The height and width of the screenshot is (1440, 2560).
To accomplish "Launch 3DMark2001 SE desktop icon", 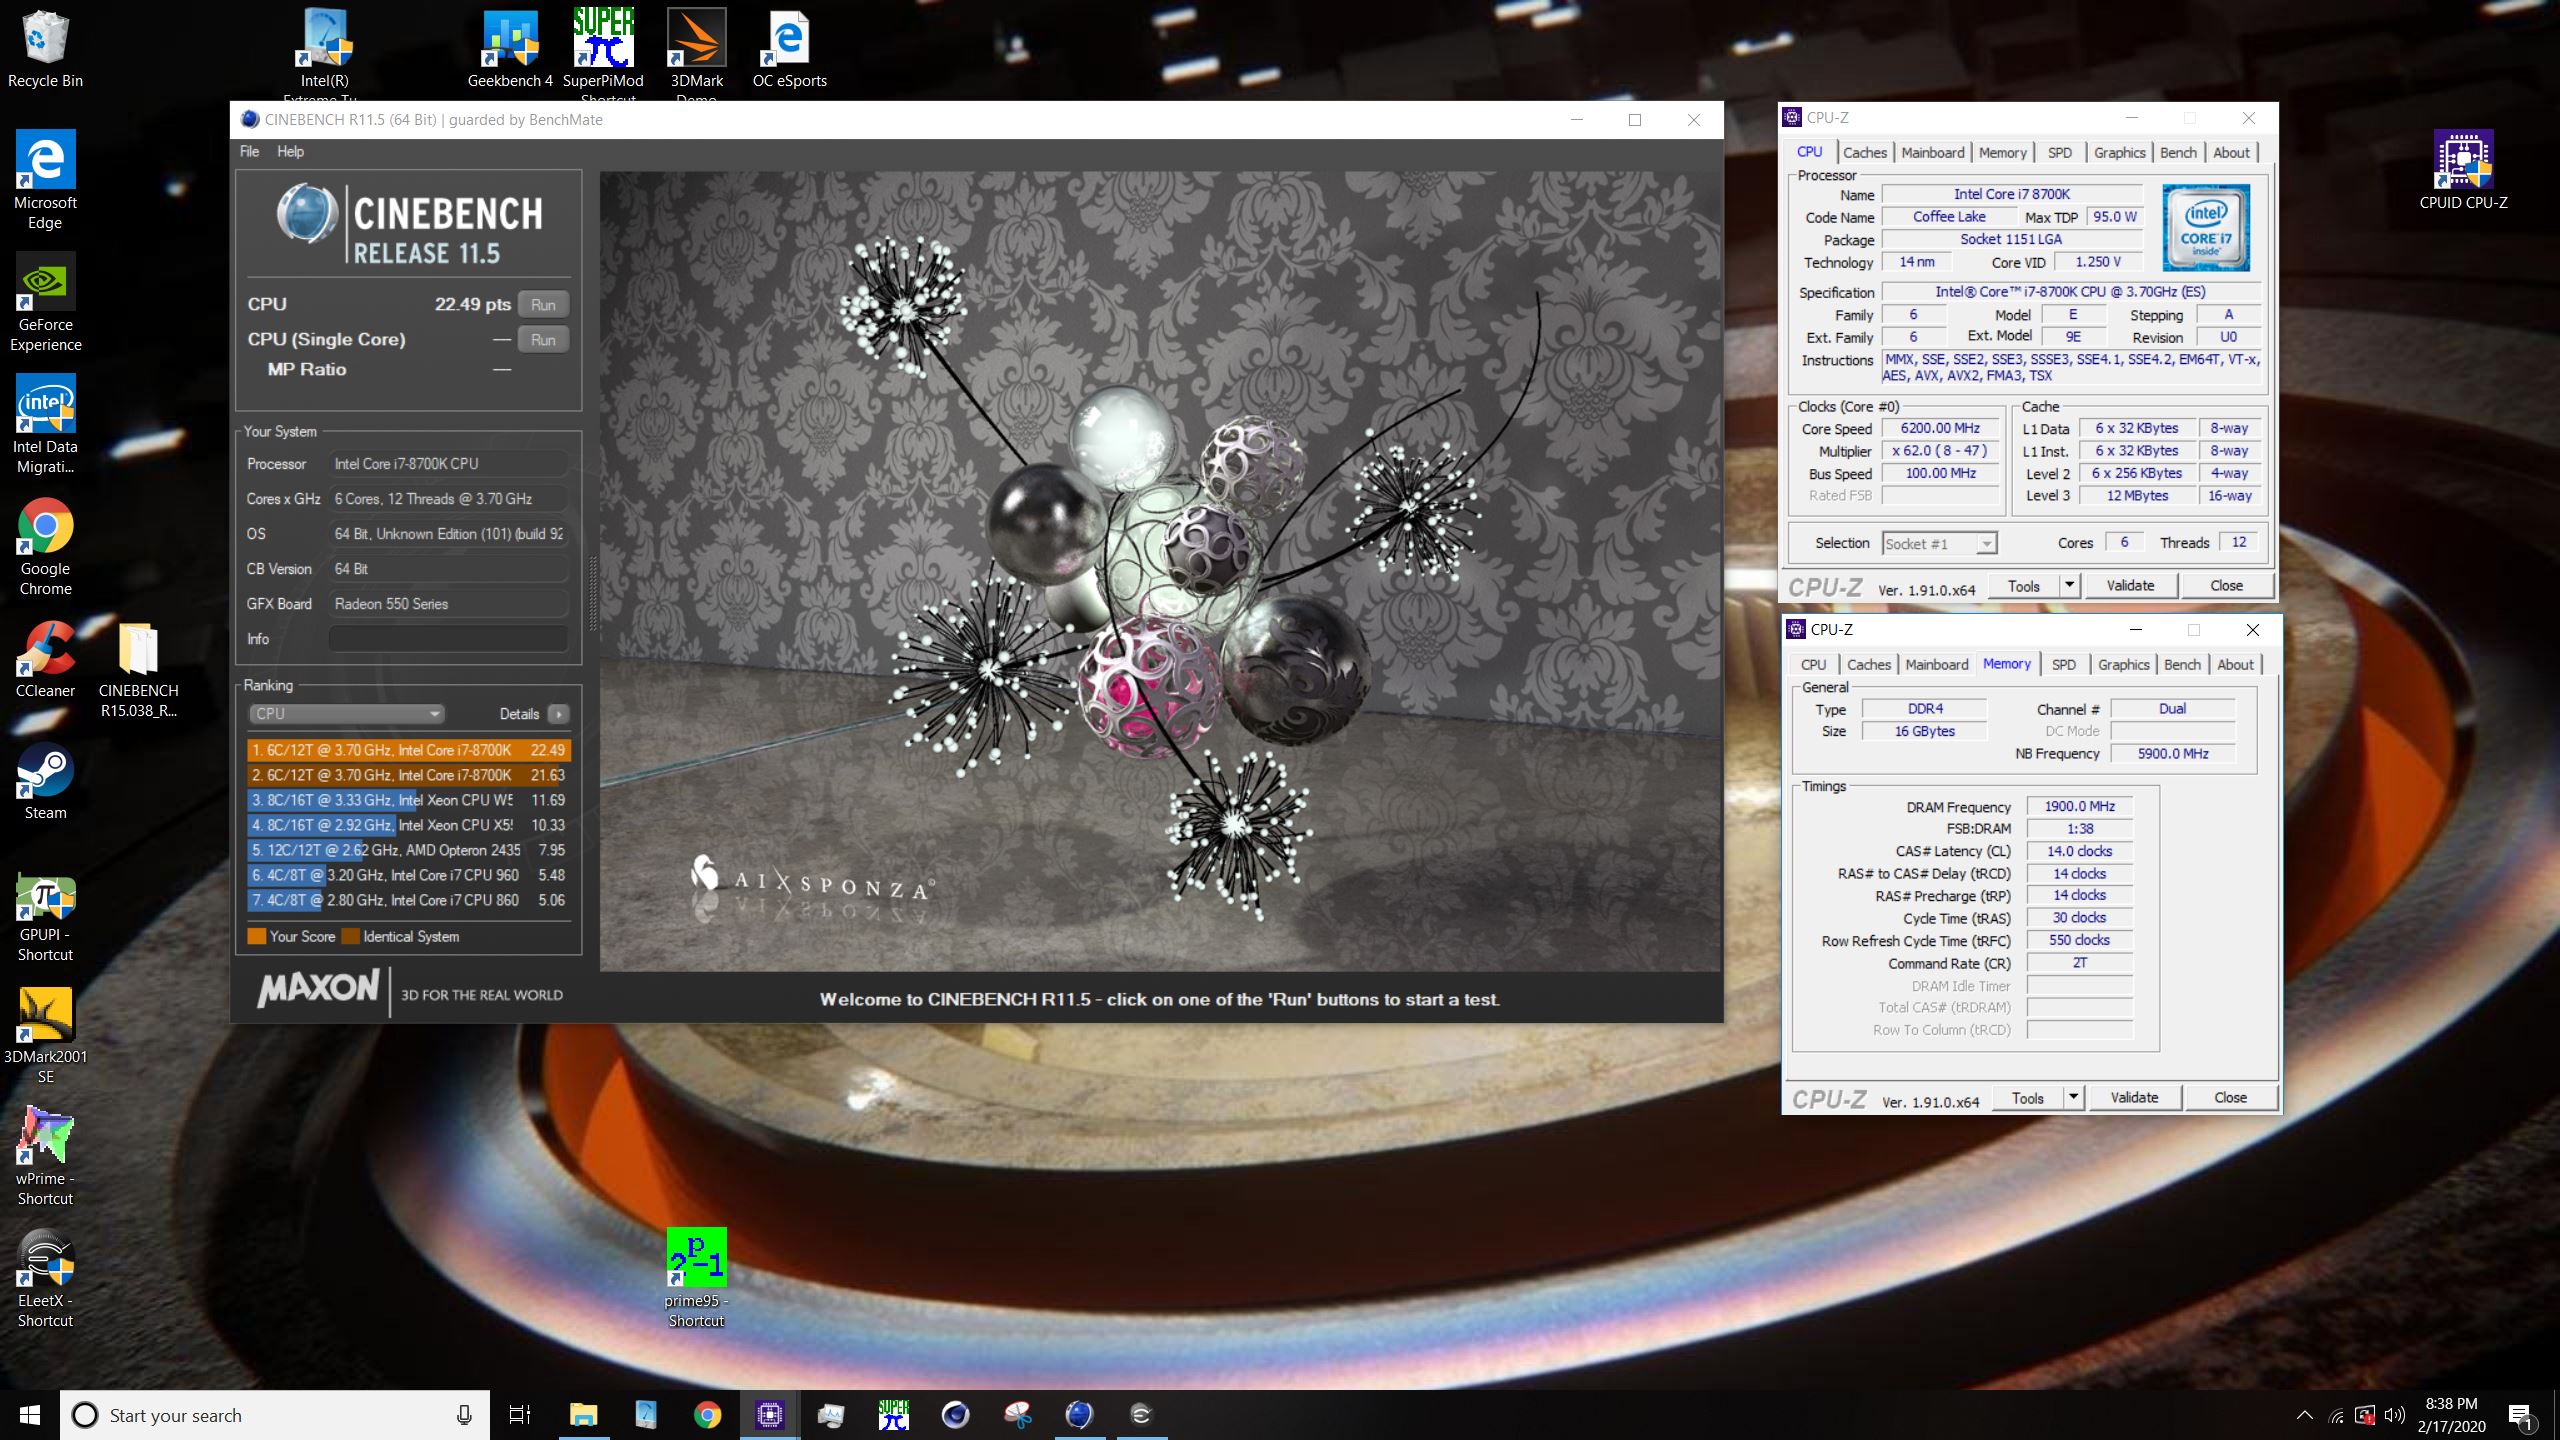I will click(45, 1034).
